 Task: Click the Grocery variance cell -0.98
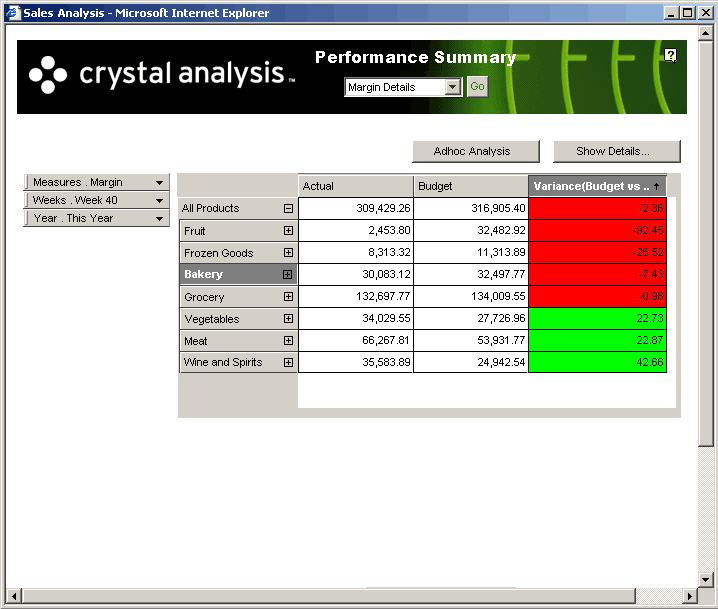coord(597,296)
